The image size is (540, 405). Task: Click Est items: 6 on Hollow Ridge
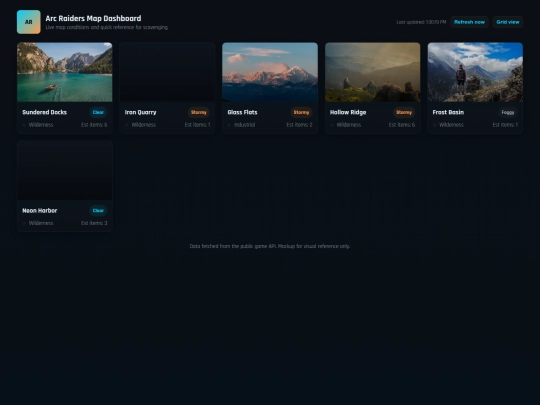pyautogui.click(x=402, y=125)
